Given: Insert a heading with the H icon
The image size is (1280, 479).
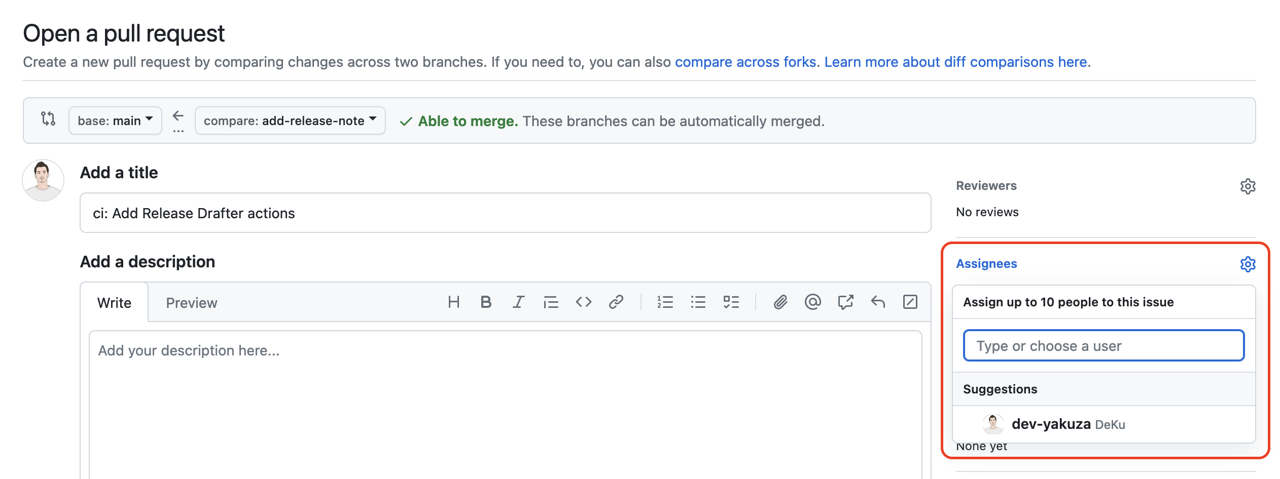Looking at the screenshot, I should coord(453,302).
